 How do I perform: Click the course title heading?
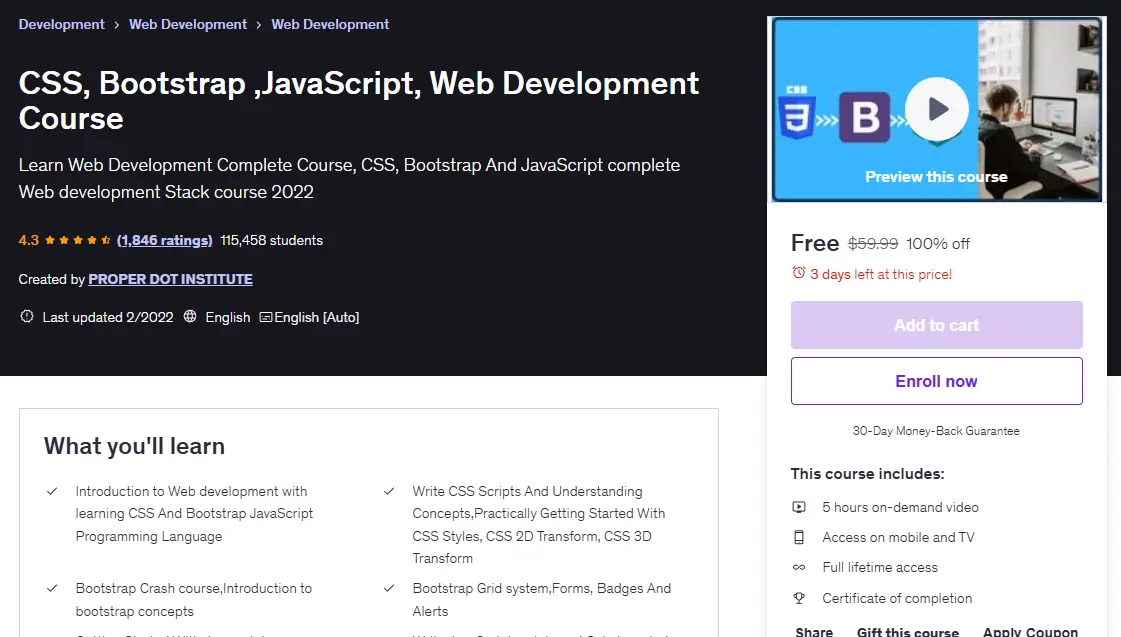[x=359, y=100]
